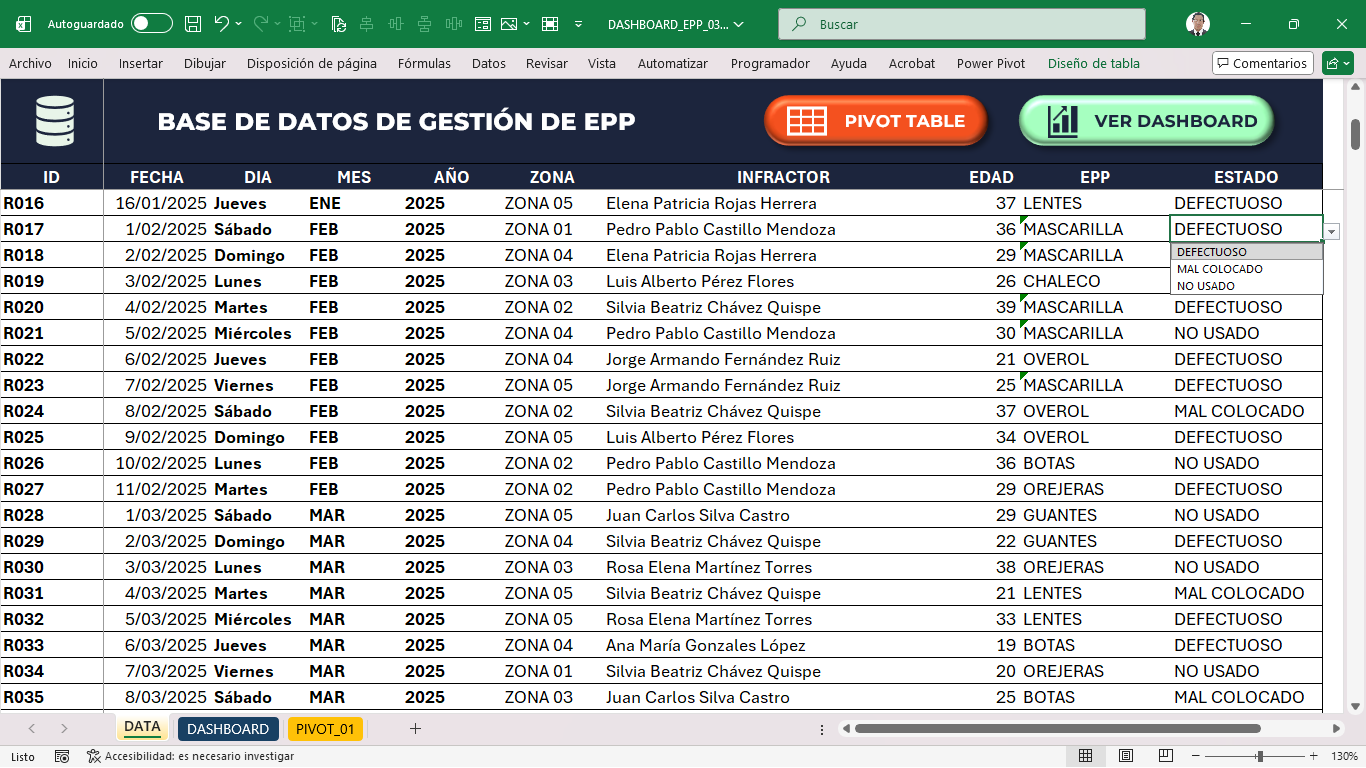The width and height of the screenshot is (1366, 768).
Task: Switch to the DASHBOARD sheet tab
Action: 228,729
